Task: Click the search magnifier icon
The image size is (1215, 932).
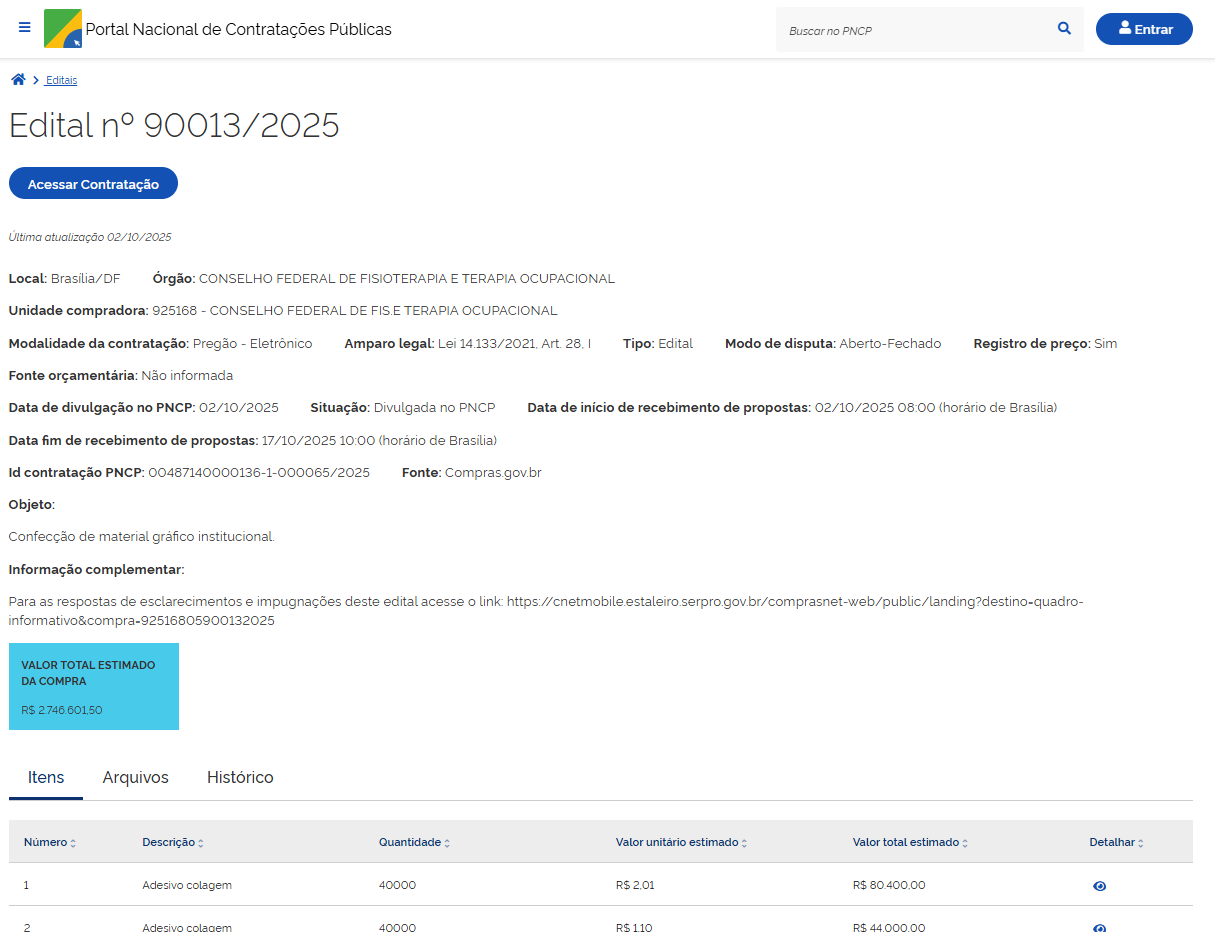Action: (x=1064, y=29)
